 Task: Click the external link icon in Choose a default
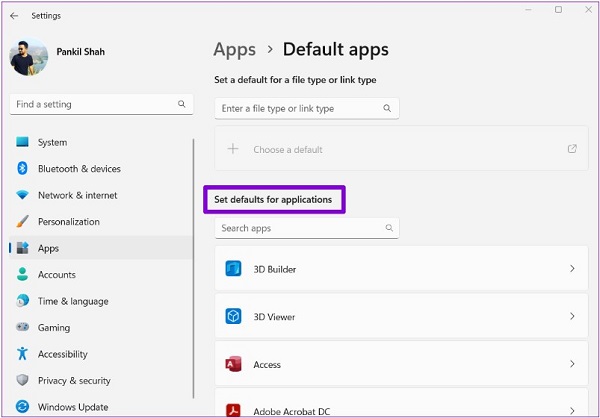coord(572,149)
